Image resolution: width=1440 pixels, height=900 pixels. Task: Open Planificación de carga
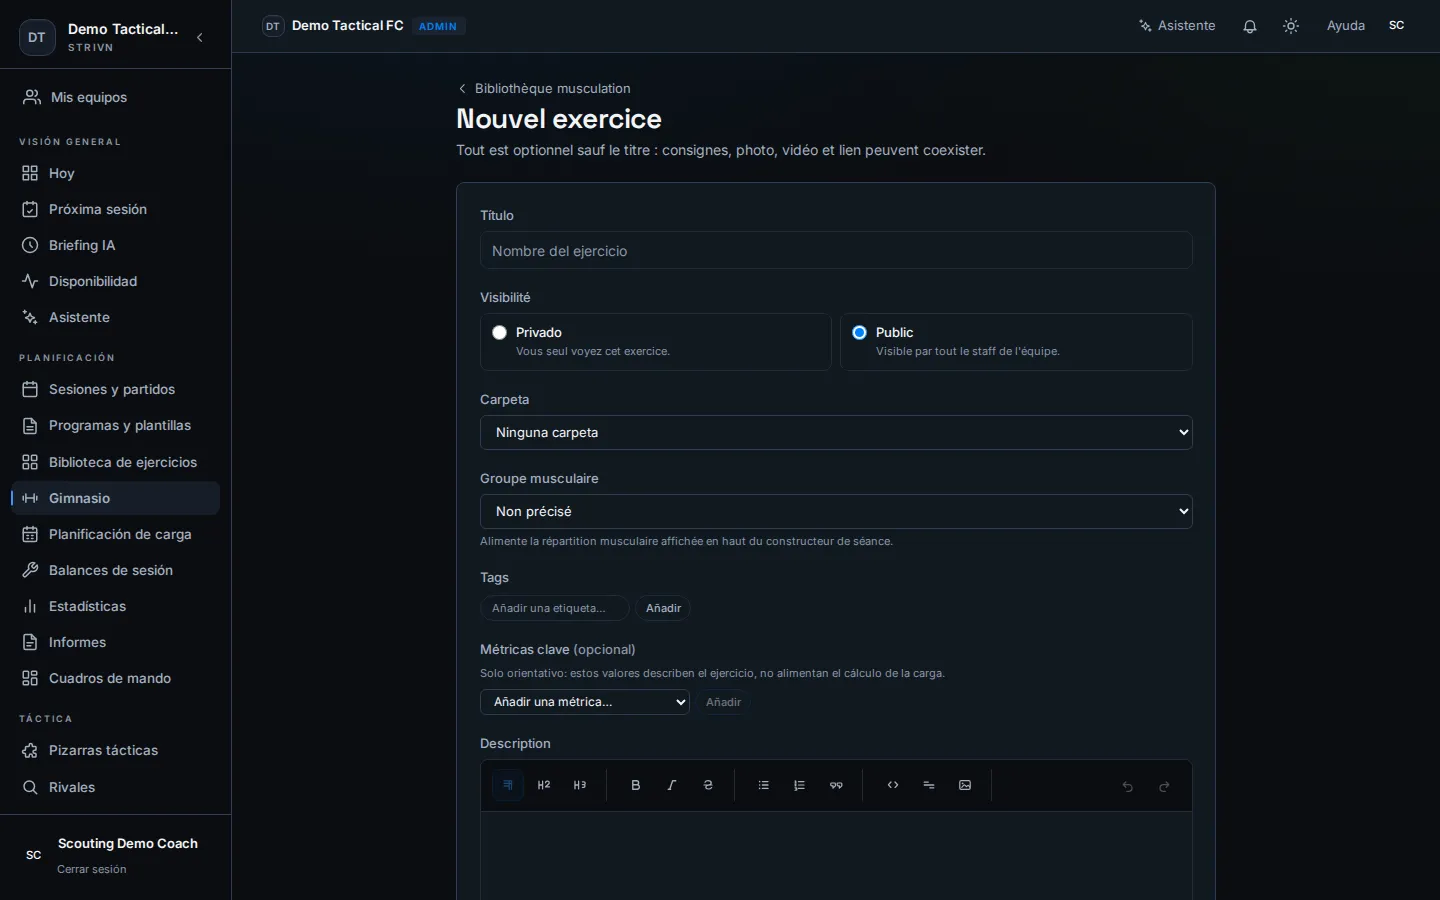115,534
